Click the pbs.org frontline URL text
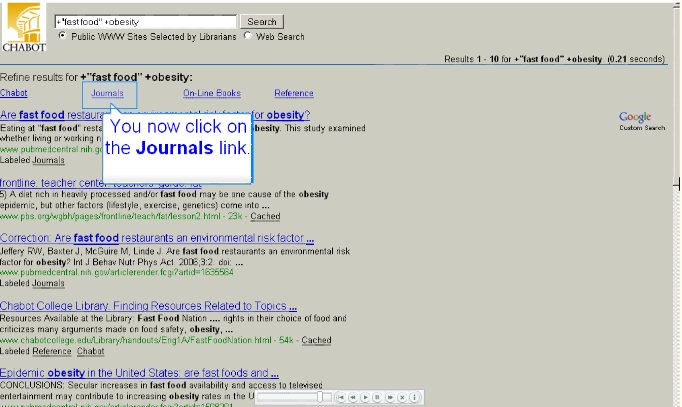Viewport: 682px width, 407px height. pyautogui.click(x=110, y=216)
